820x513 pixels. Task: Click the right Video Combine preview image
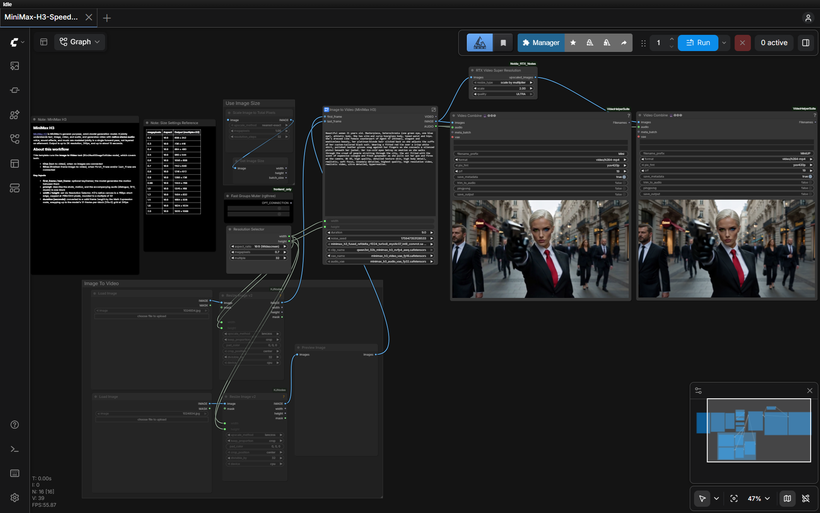click(x=726, y=249)
